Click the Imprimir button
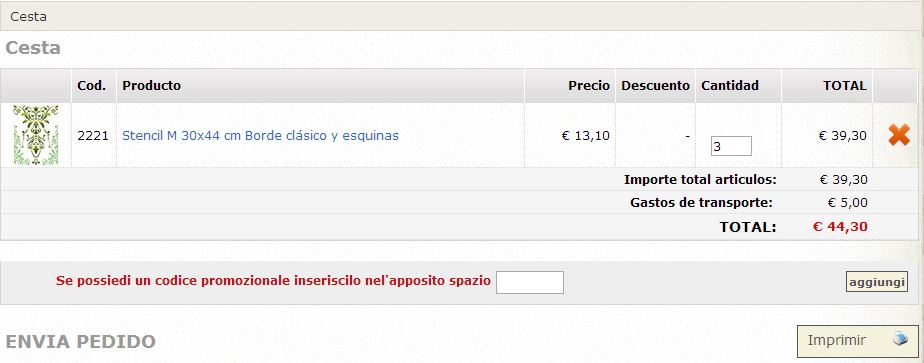924x363 pixels. point(857,341)
